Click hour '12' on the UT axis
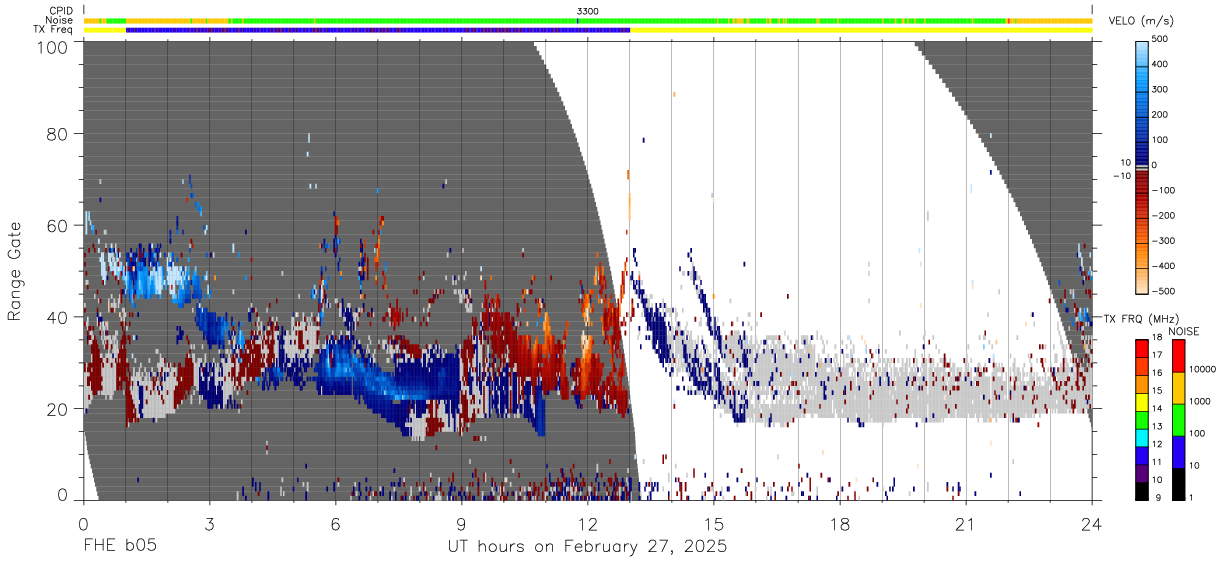The height and width of the screenshot is (567, 1228). (x=587, y=525)
